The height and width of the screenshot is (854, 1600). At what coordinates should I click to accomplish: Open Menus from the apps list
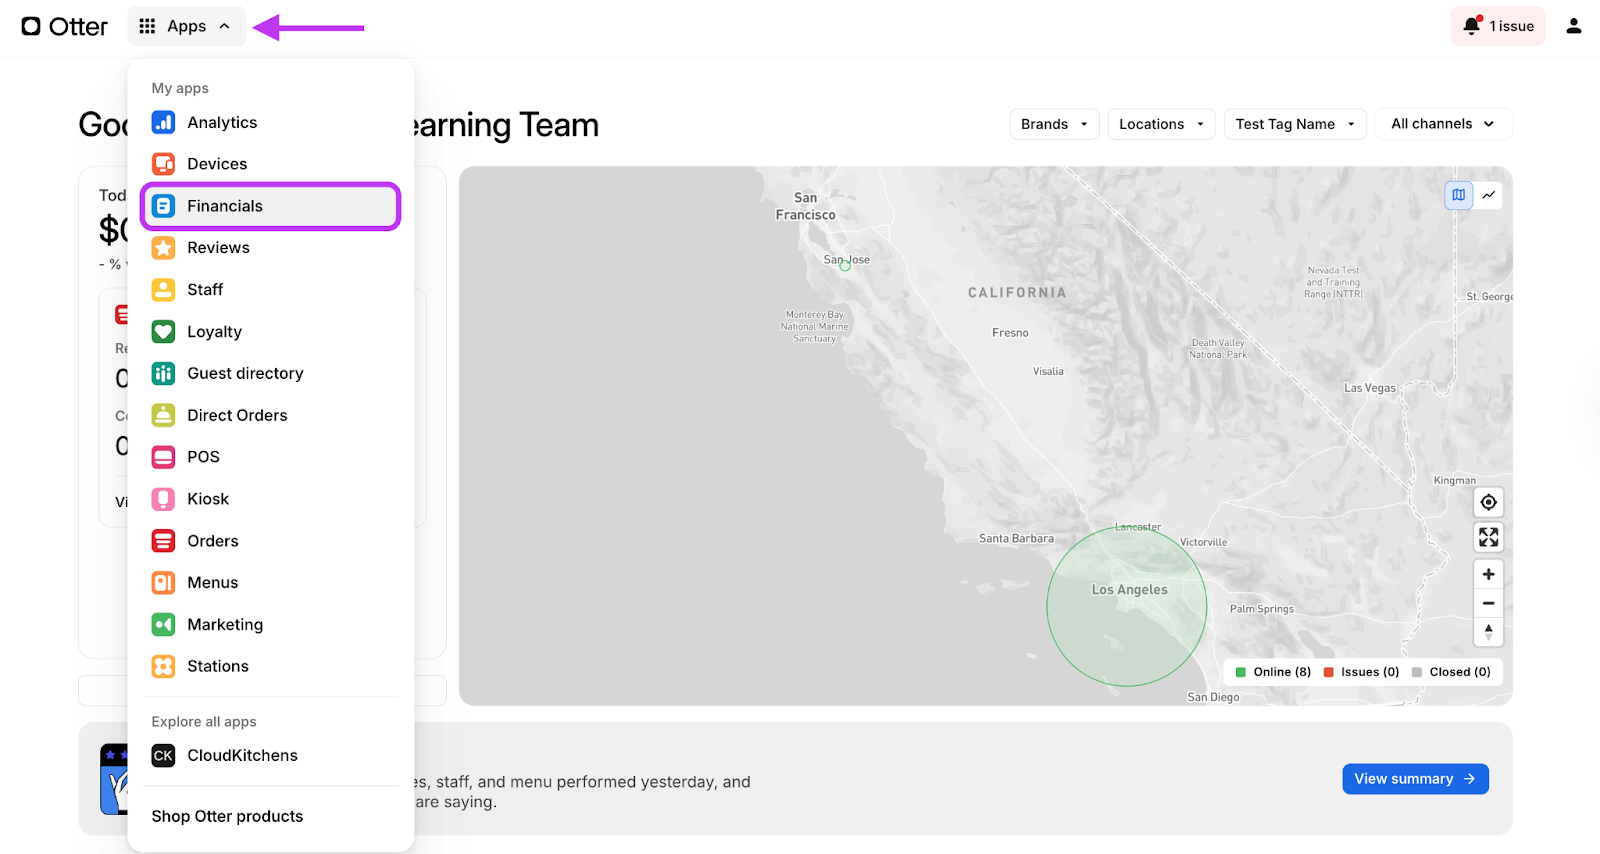pos(270,582)
